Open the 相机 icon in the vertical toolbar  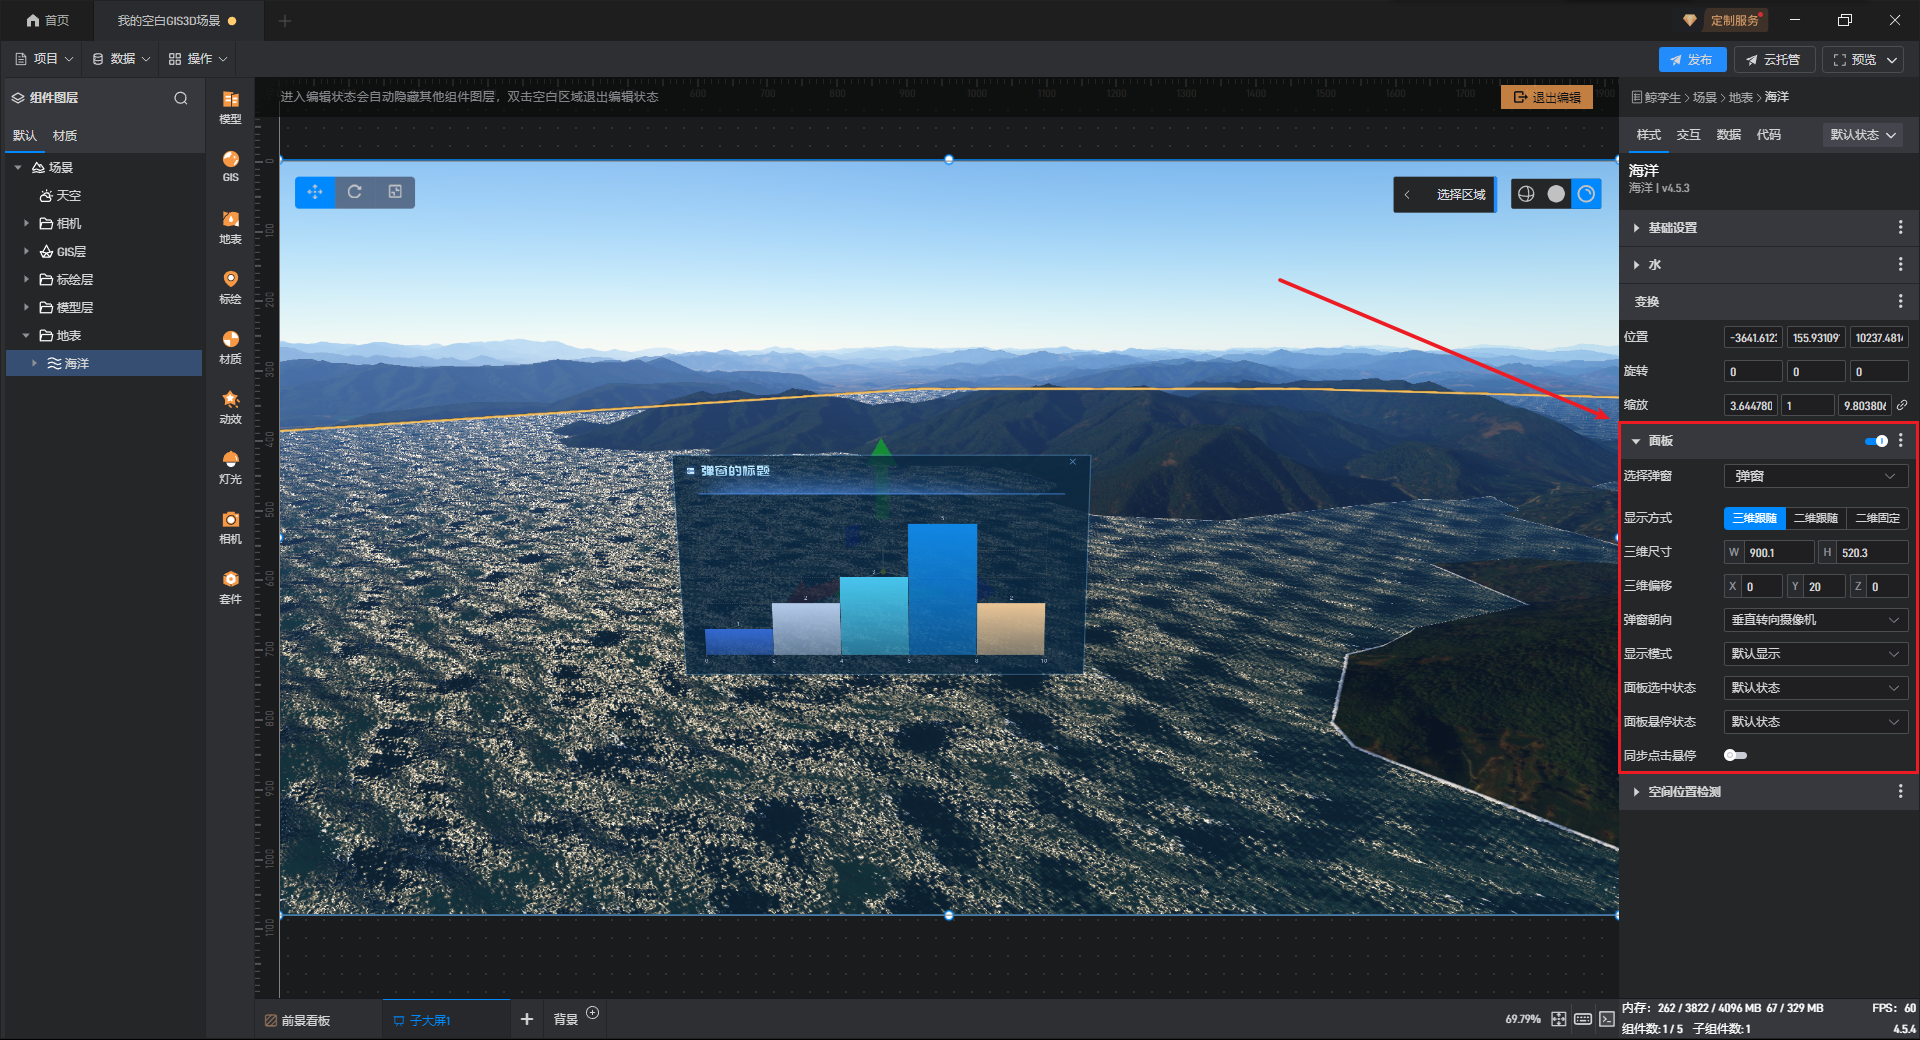point(230,527)
